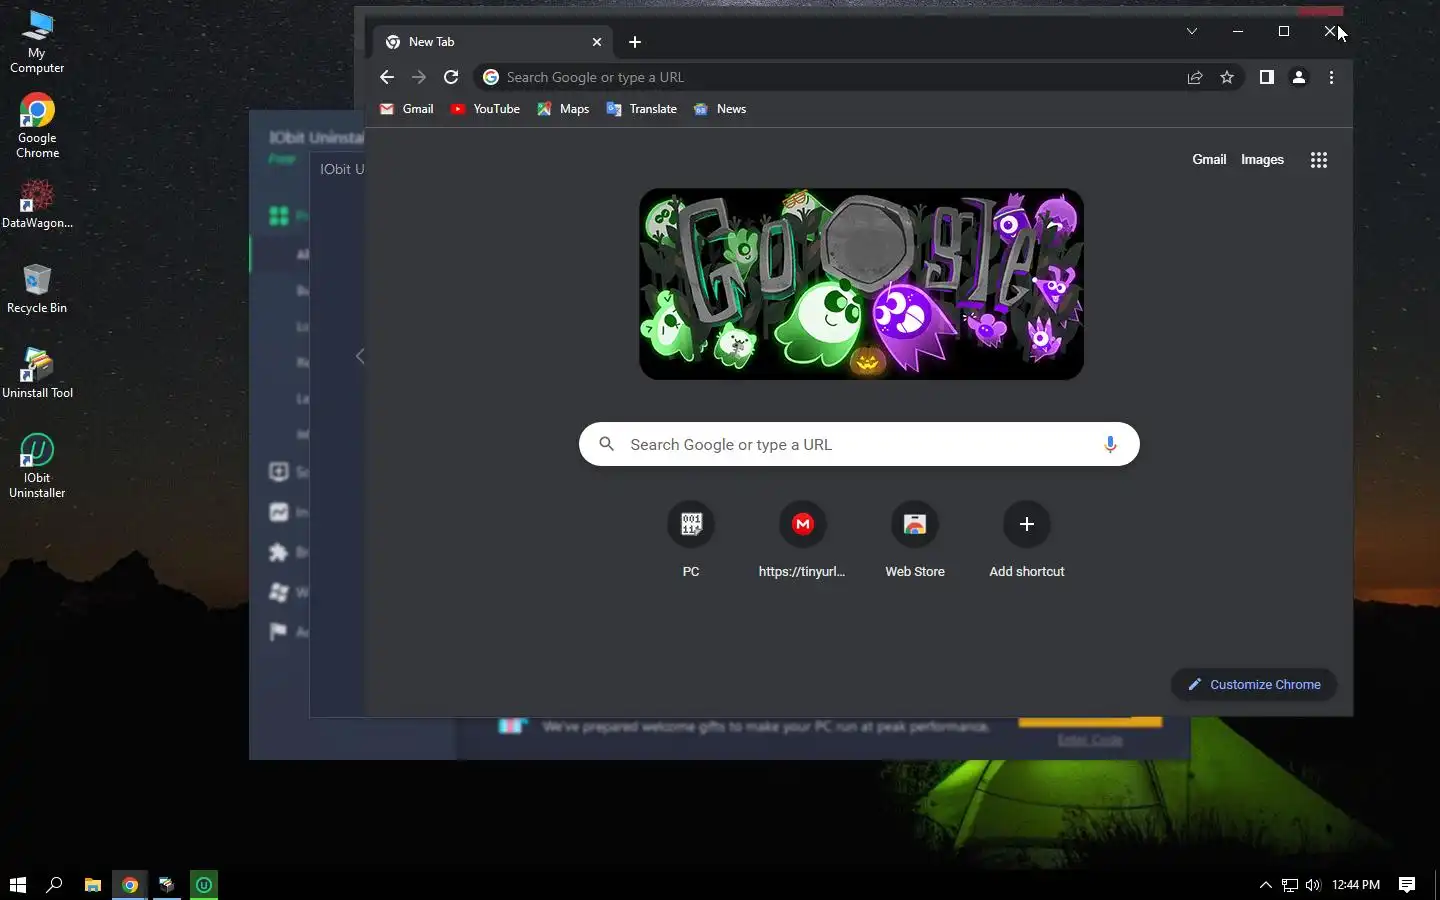
Task: Open the YouTube bookmark
Action: [485, 109]
